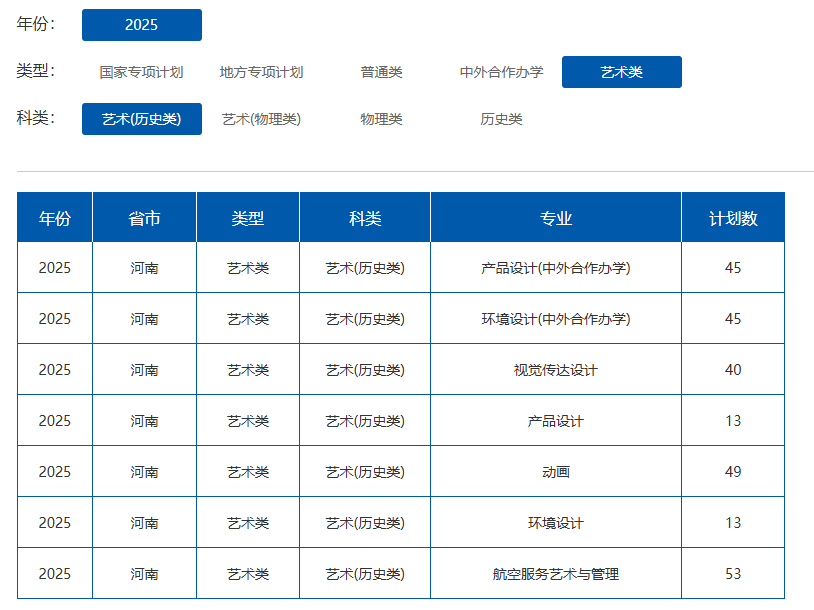The width and height of the screenshot is (814, 610).
Task: Click the 视觉传达设计 major cell
Action: (x=556, y=370)
